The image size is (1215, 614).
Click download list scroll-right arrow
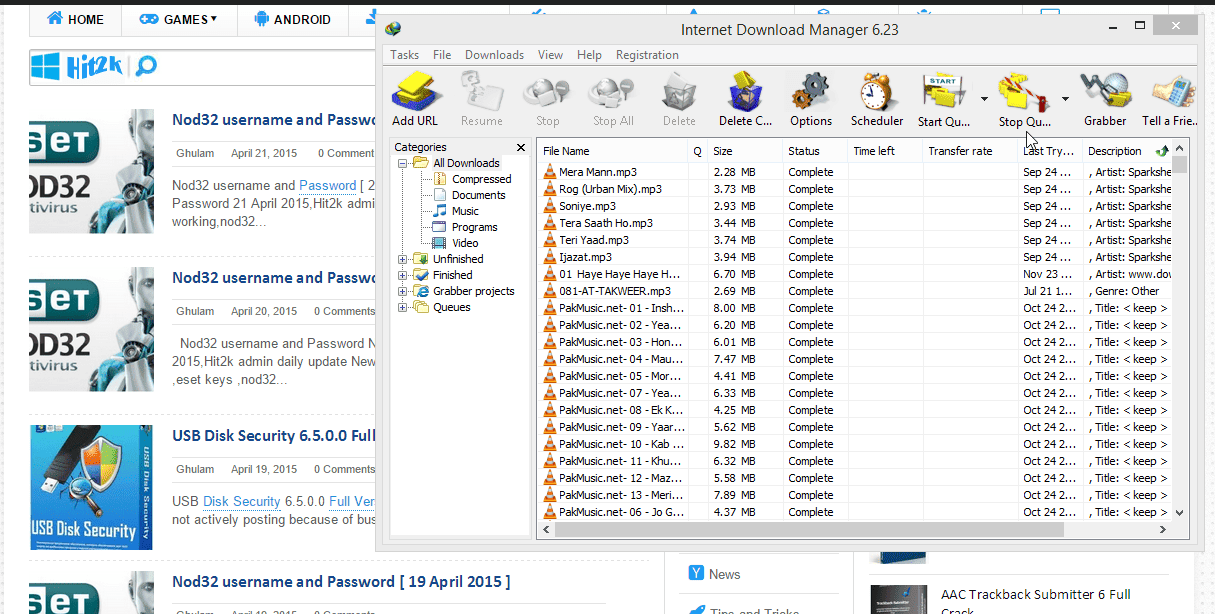tap(1163, 529)
